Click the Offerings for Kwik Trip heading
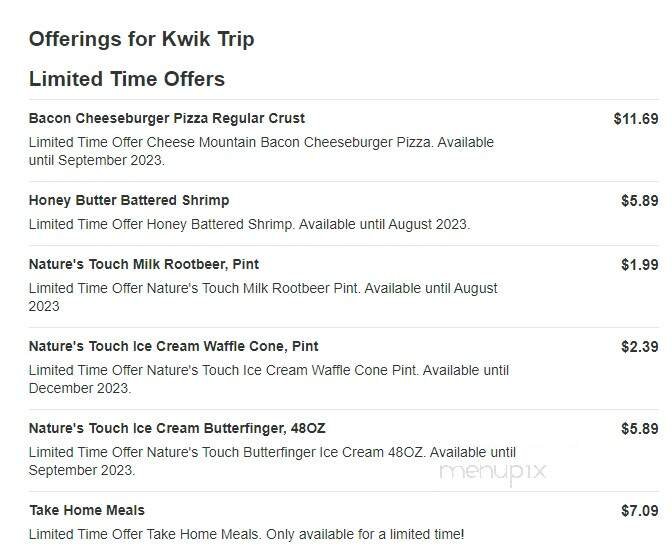672x554 pixels. 141,39
